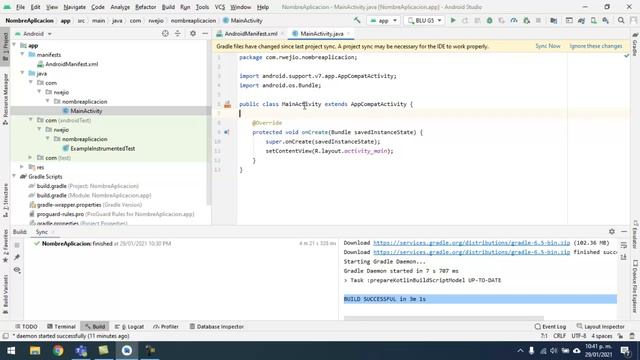Click the Stop square icon in toolbar
The width and height of the screenshot is (640, 360).
click(538, 20)
